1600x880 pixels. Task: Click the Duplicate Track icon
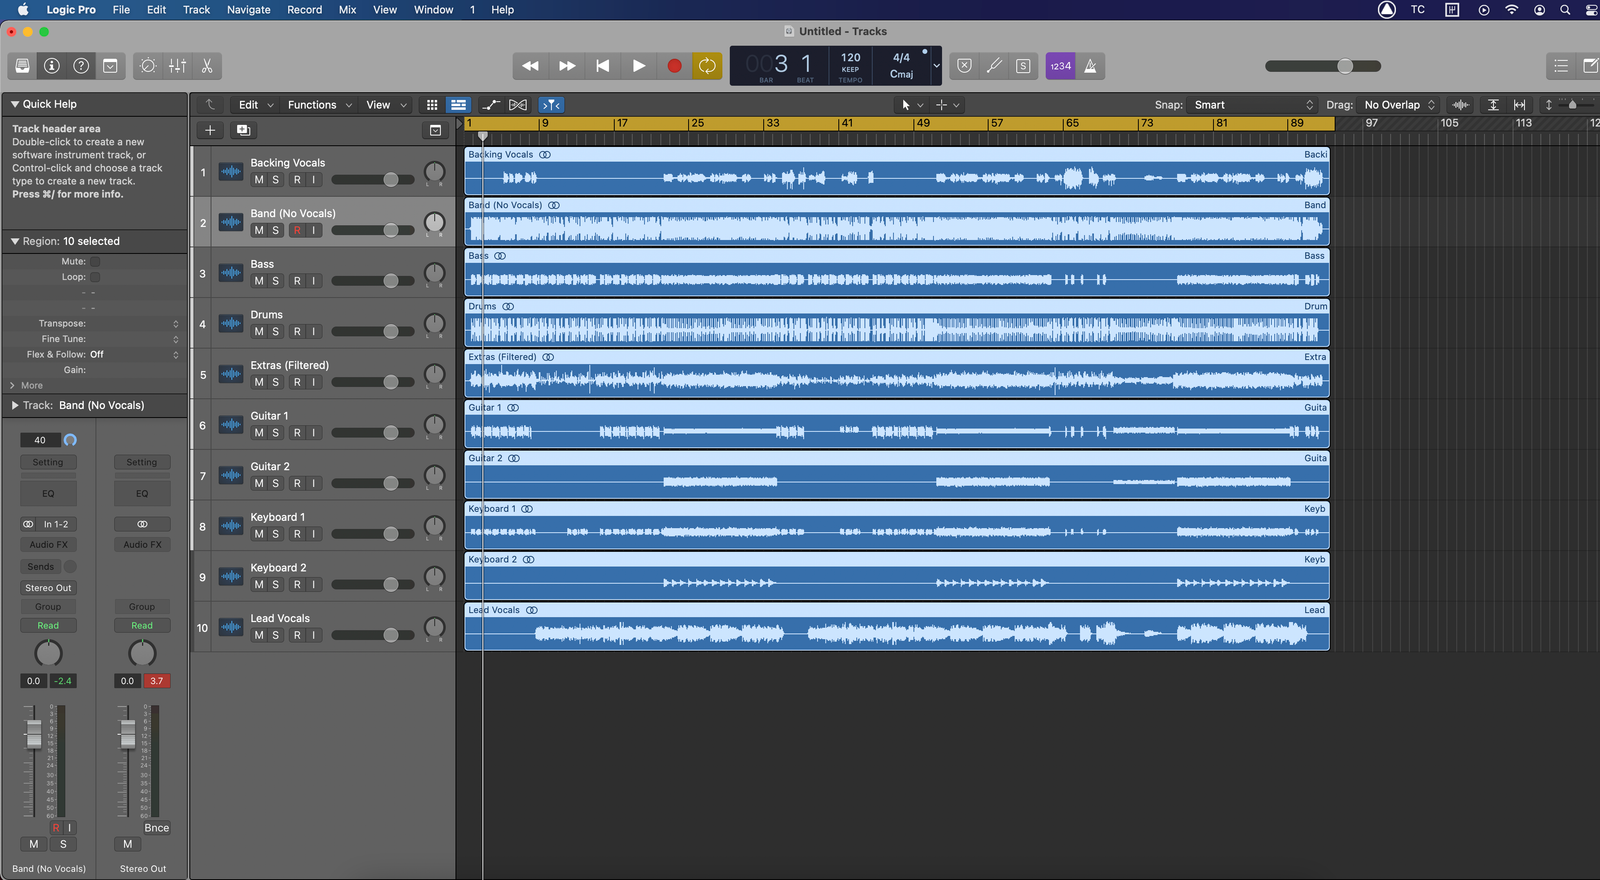pyautogui.click(x=242, y=130)
